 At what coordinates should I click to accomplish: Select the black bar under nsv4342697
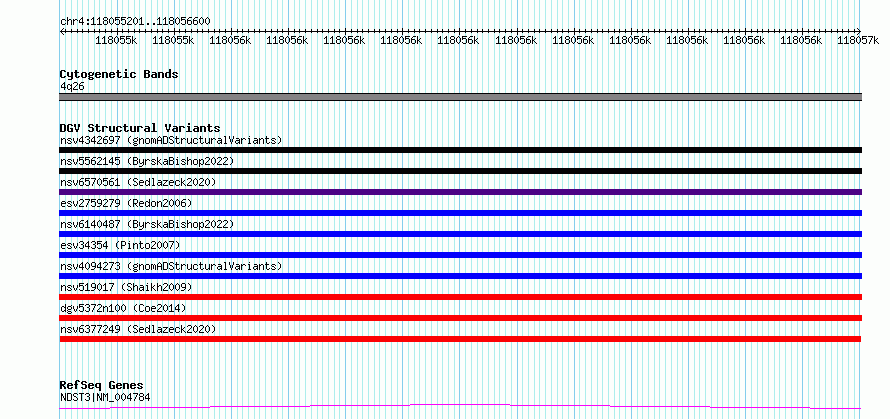pyautogui.click(x=460, y=150)
